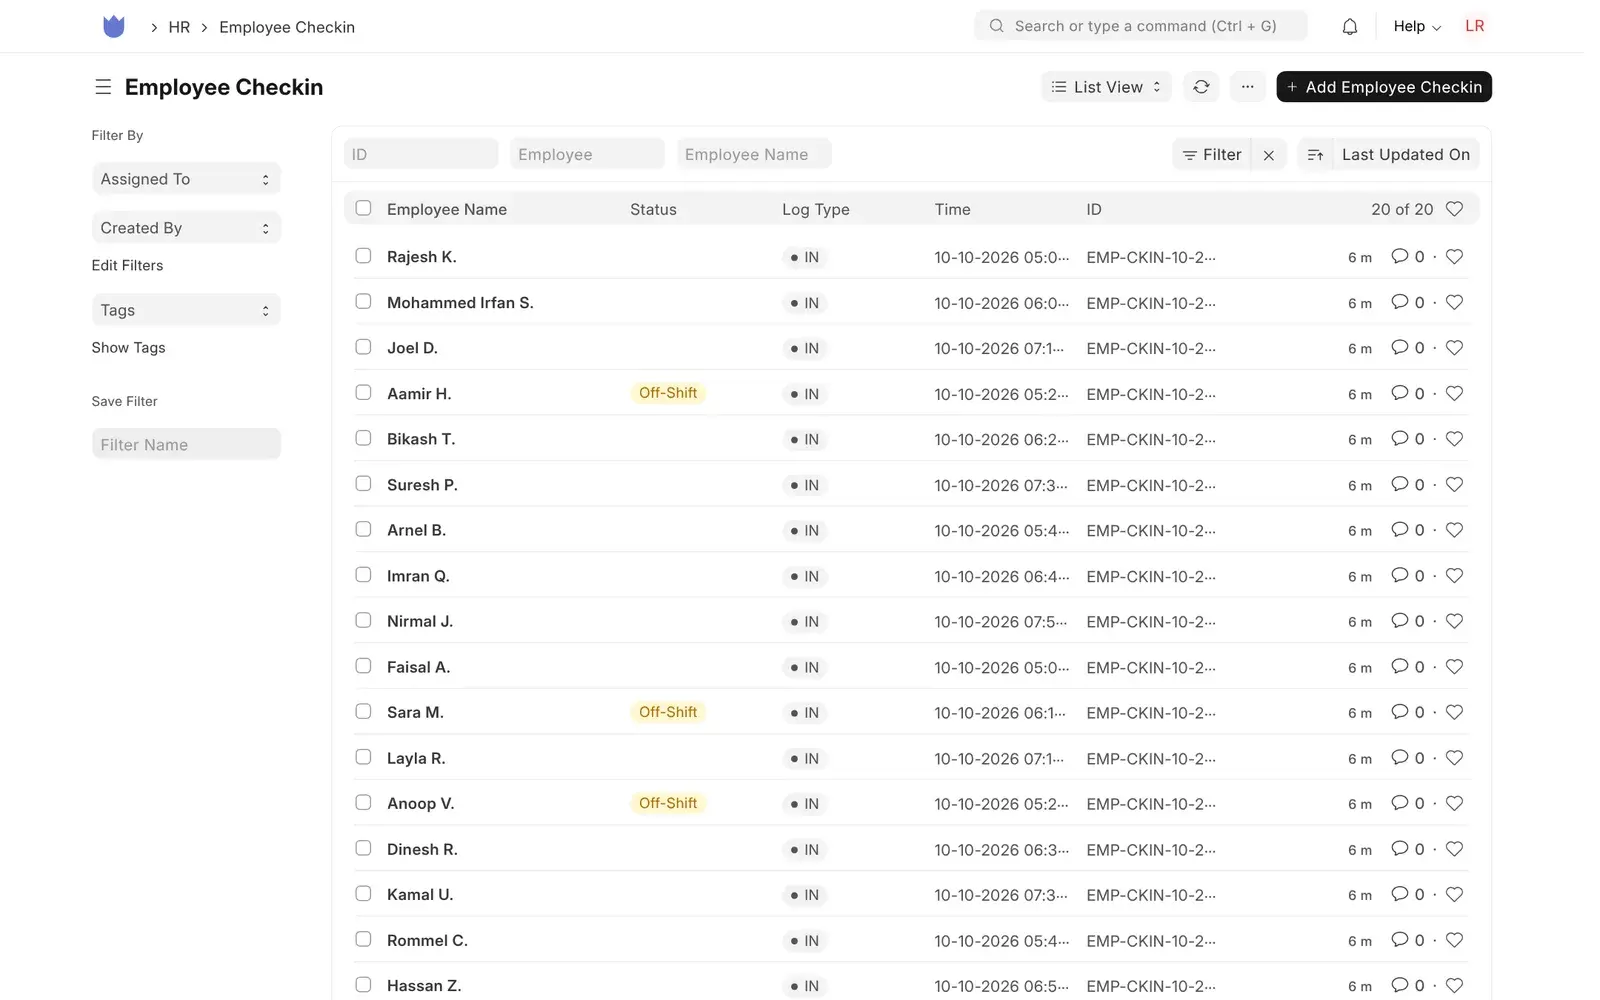This screenshot has width=1600, height=1000.
Task: Toggle sort direction icon
Action: point(1315,155)
